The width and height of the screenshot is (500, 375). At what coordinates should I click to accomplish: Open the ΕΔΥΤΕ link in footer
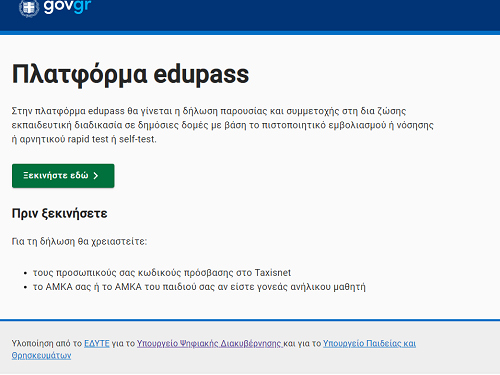[97, 343]
